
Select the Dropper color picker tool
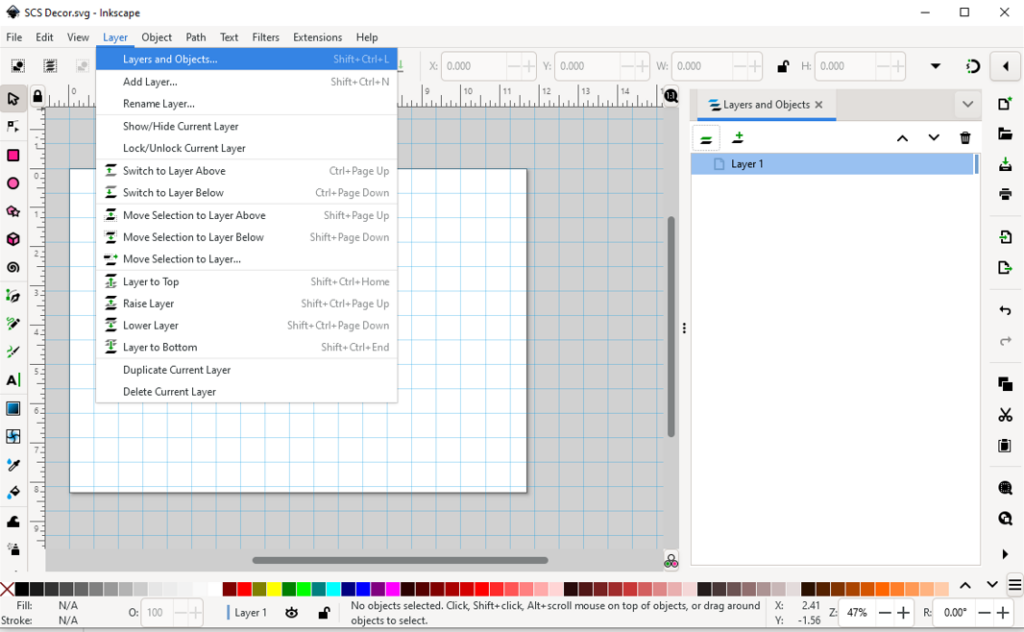coord(13,465)
